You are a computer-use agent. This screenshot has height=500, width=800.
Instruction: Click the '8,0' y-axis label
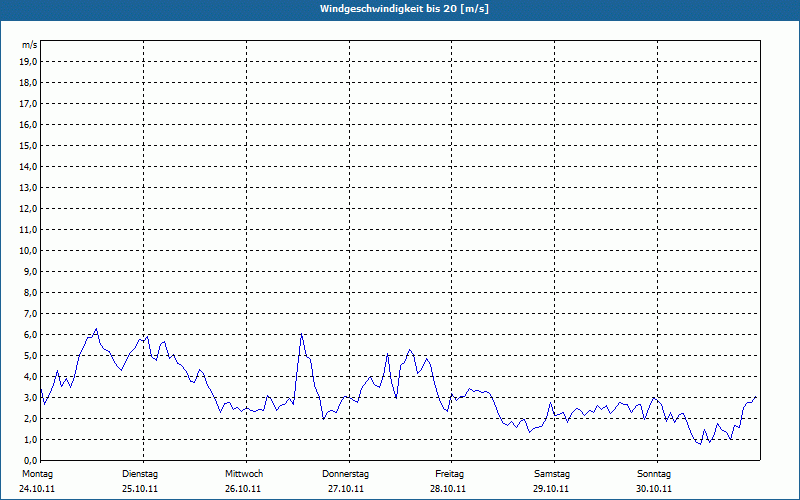[30, 292]
